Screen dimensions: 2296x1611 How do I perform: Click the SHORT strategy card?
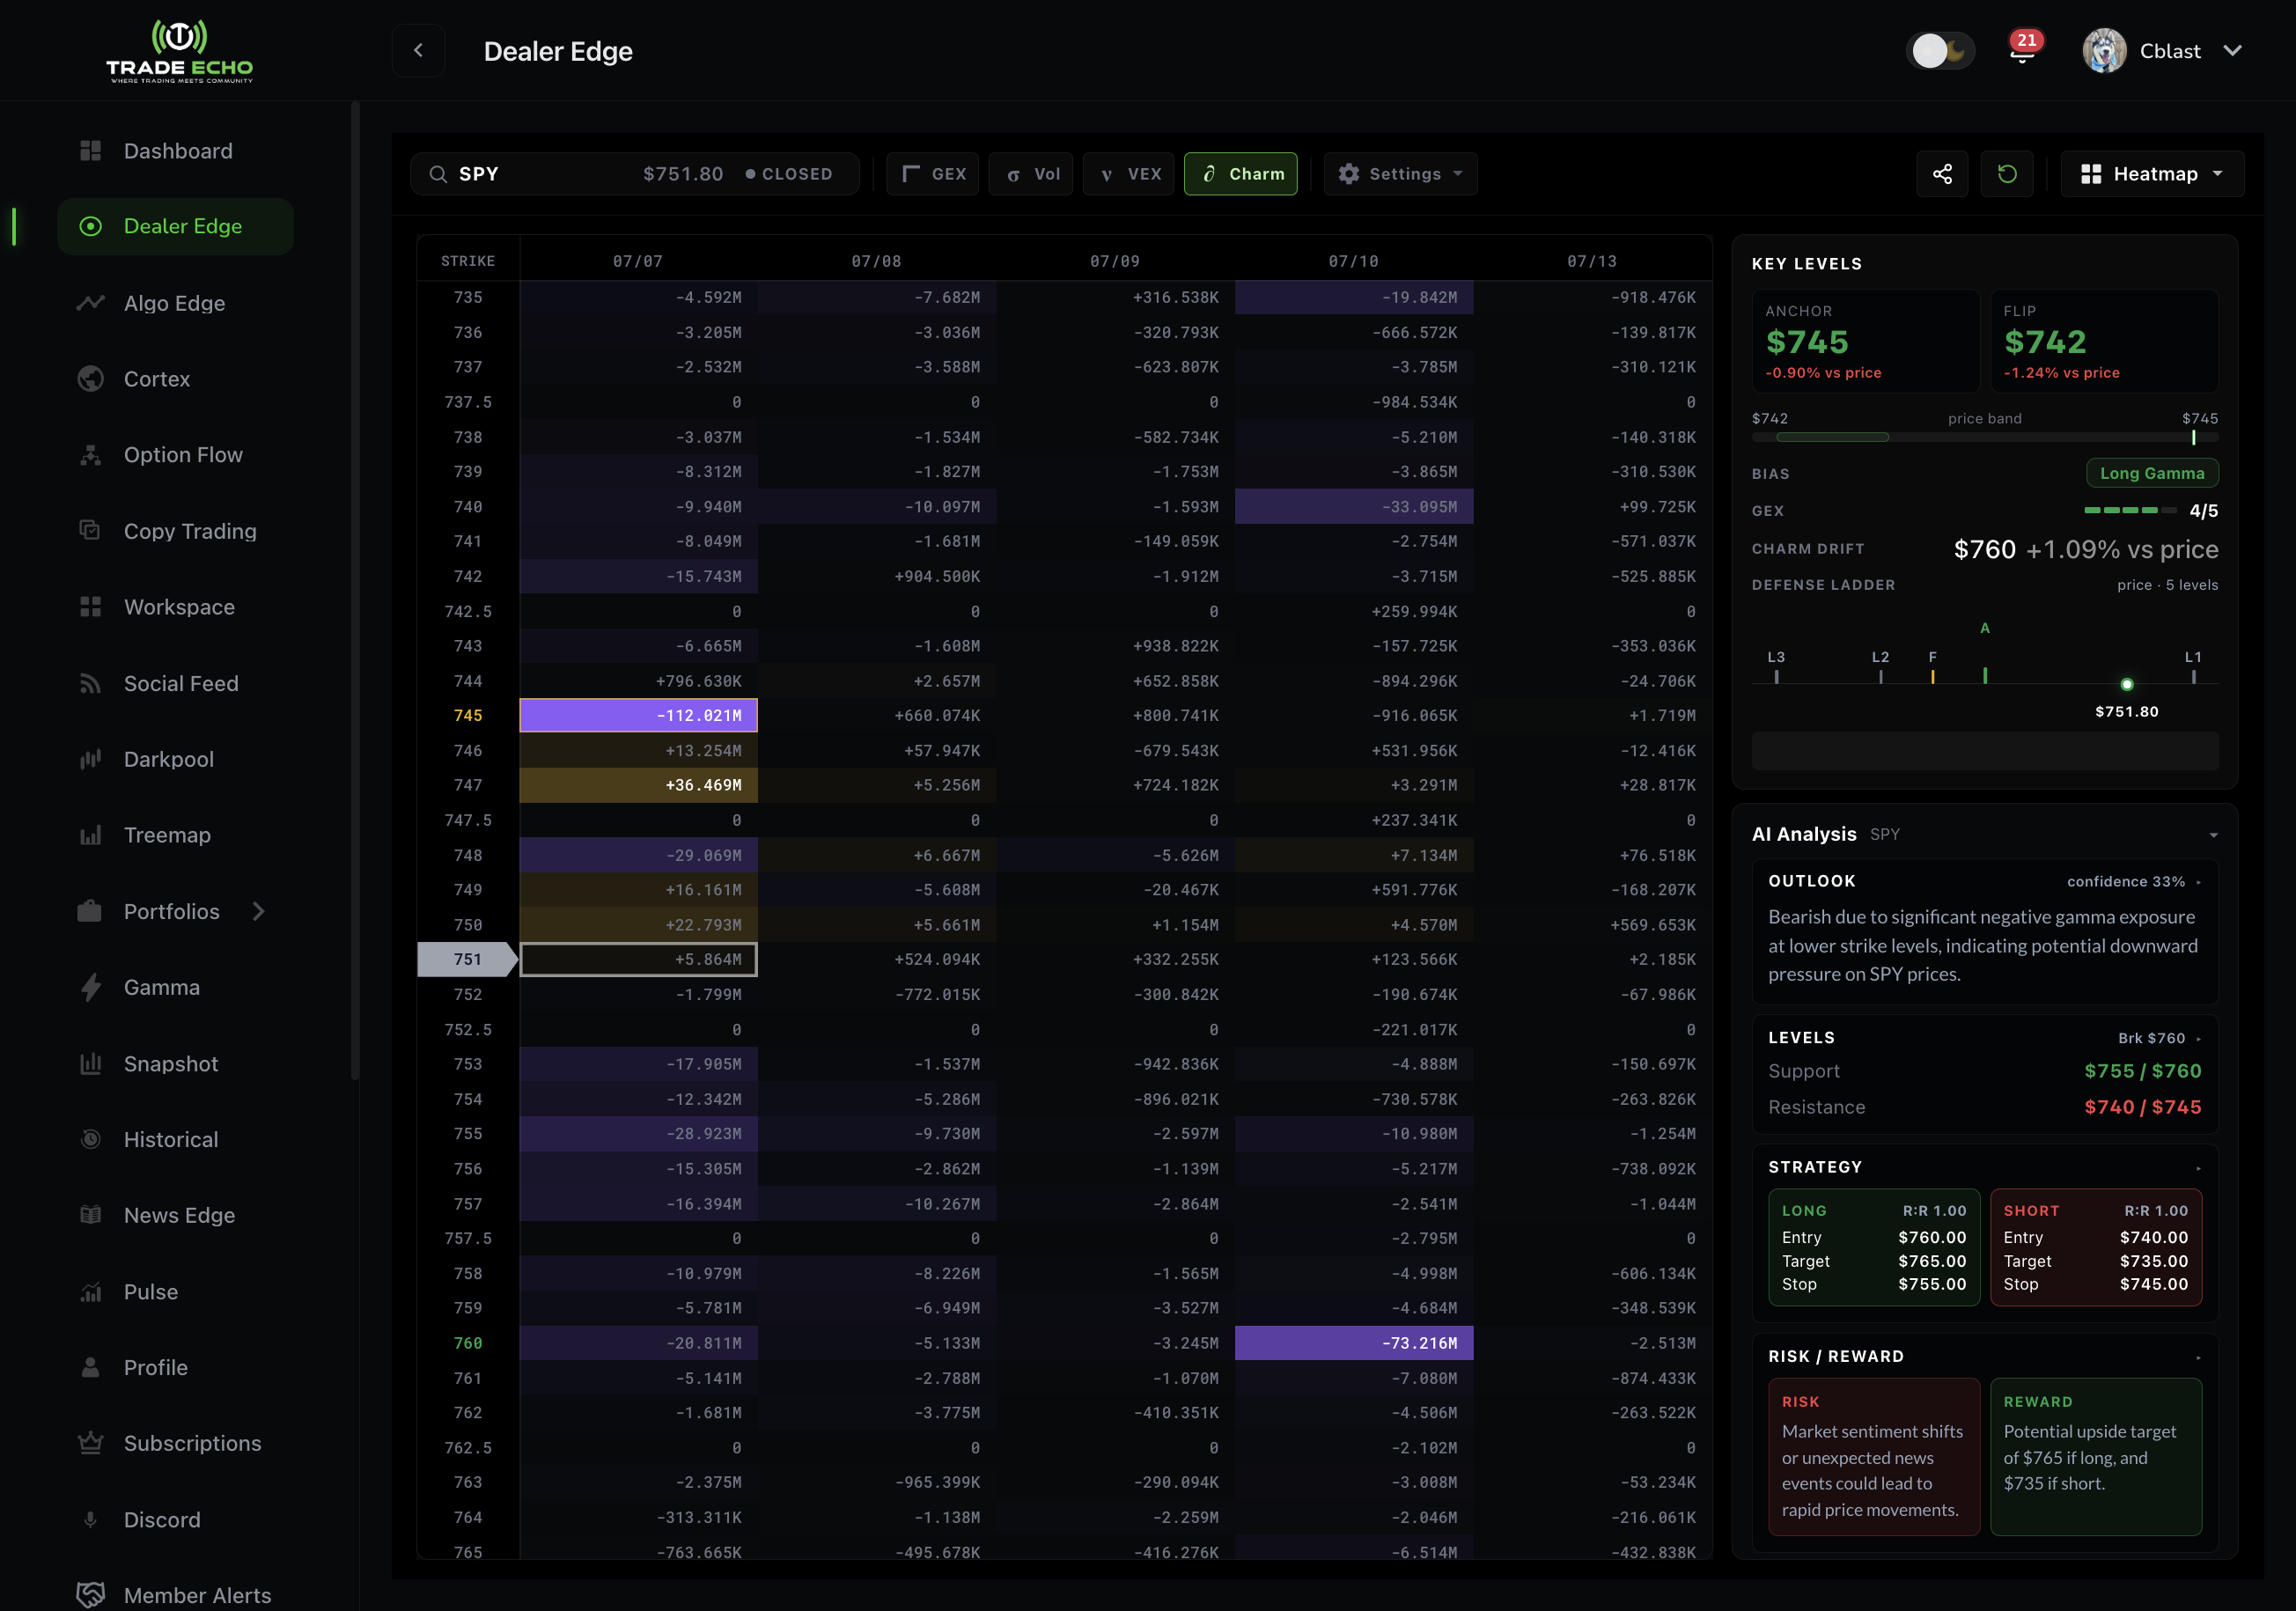pyautogui.click(x=2096, y=1247)
